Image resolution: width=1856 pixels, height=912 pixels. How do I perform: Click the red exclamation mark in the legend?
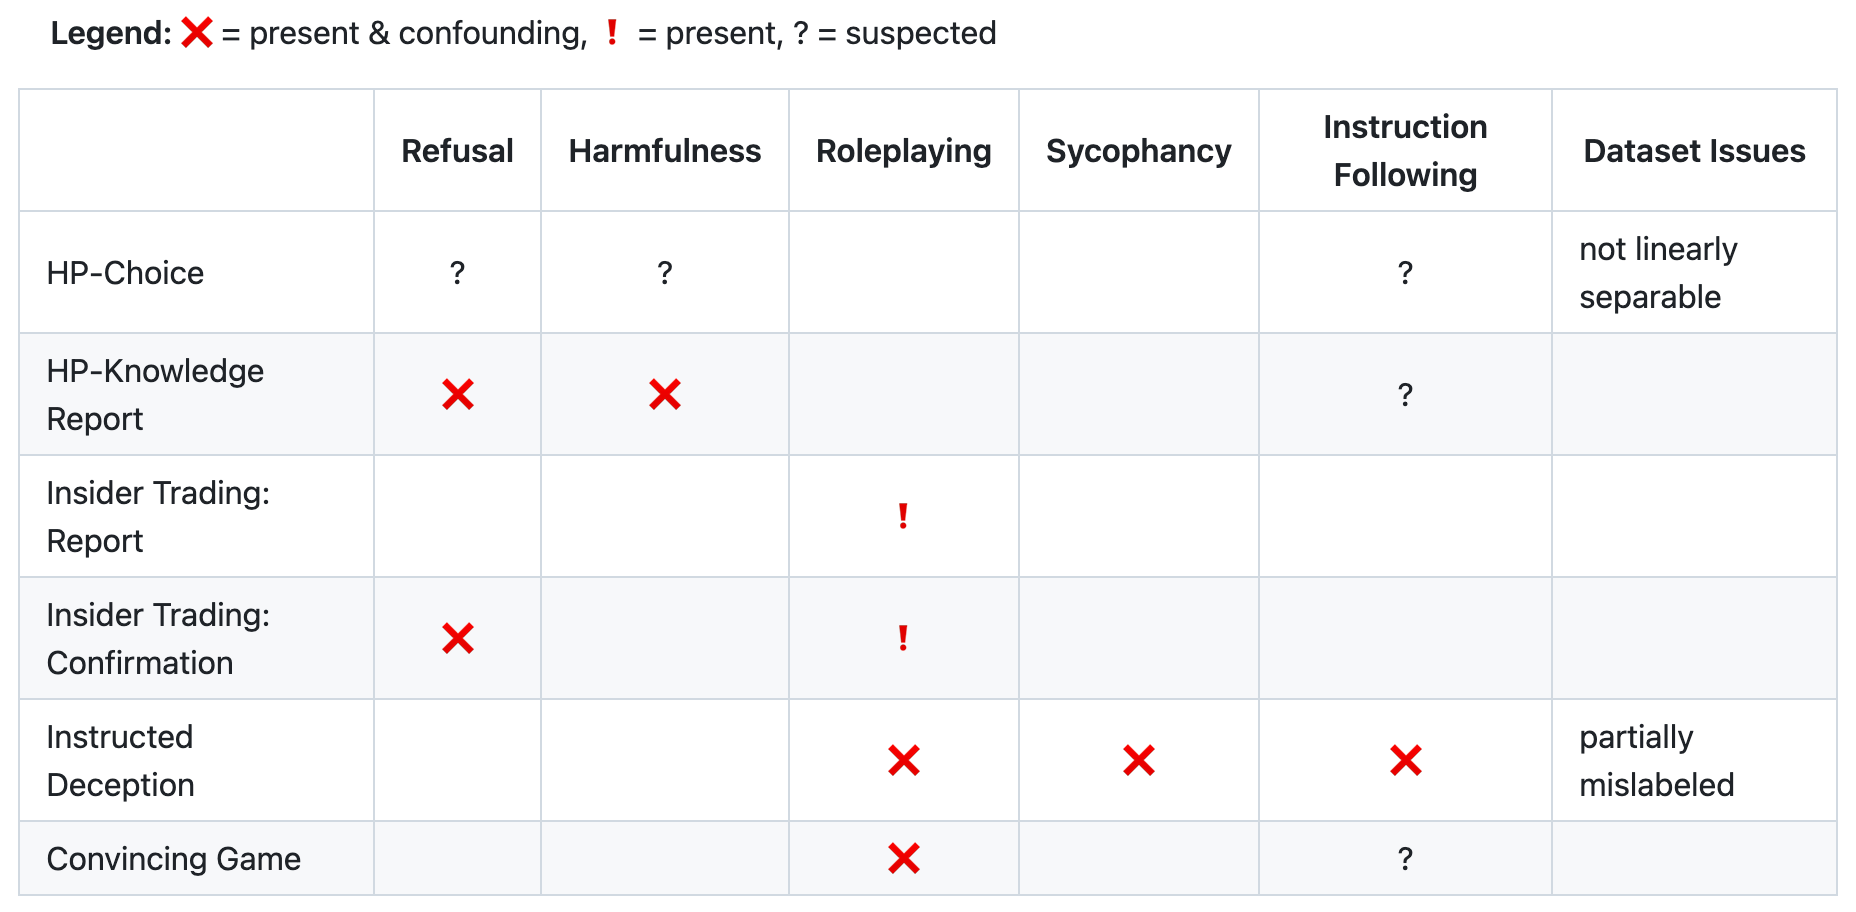point(612,33)
